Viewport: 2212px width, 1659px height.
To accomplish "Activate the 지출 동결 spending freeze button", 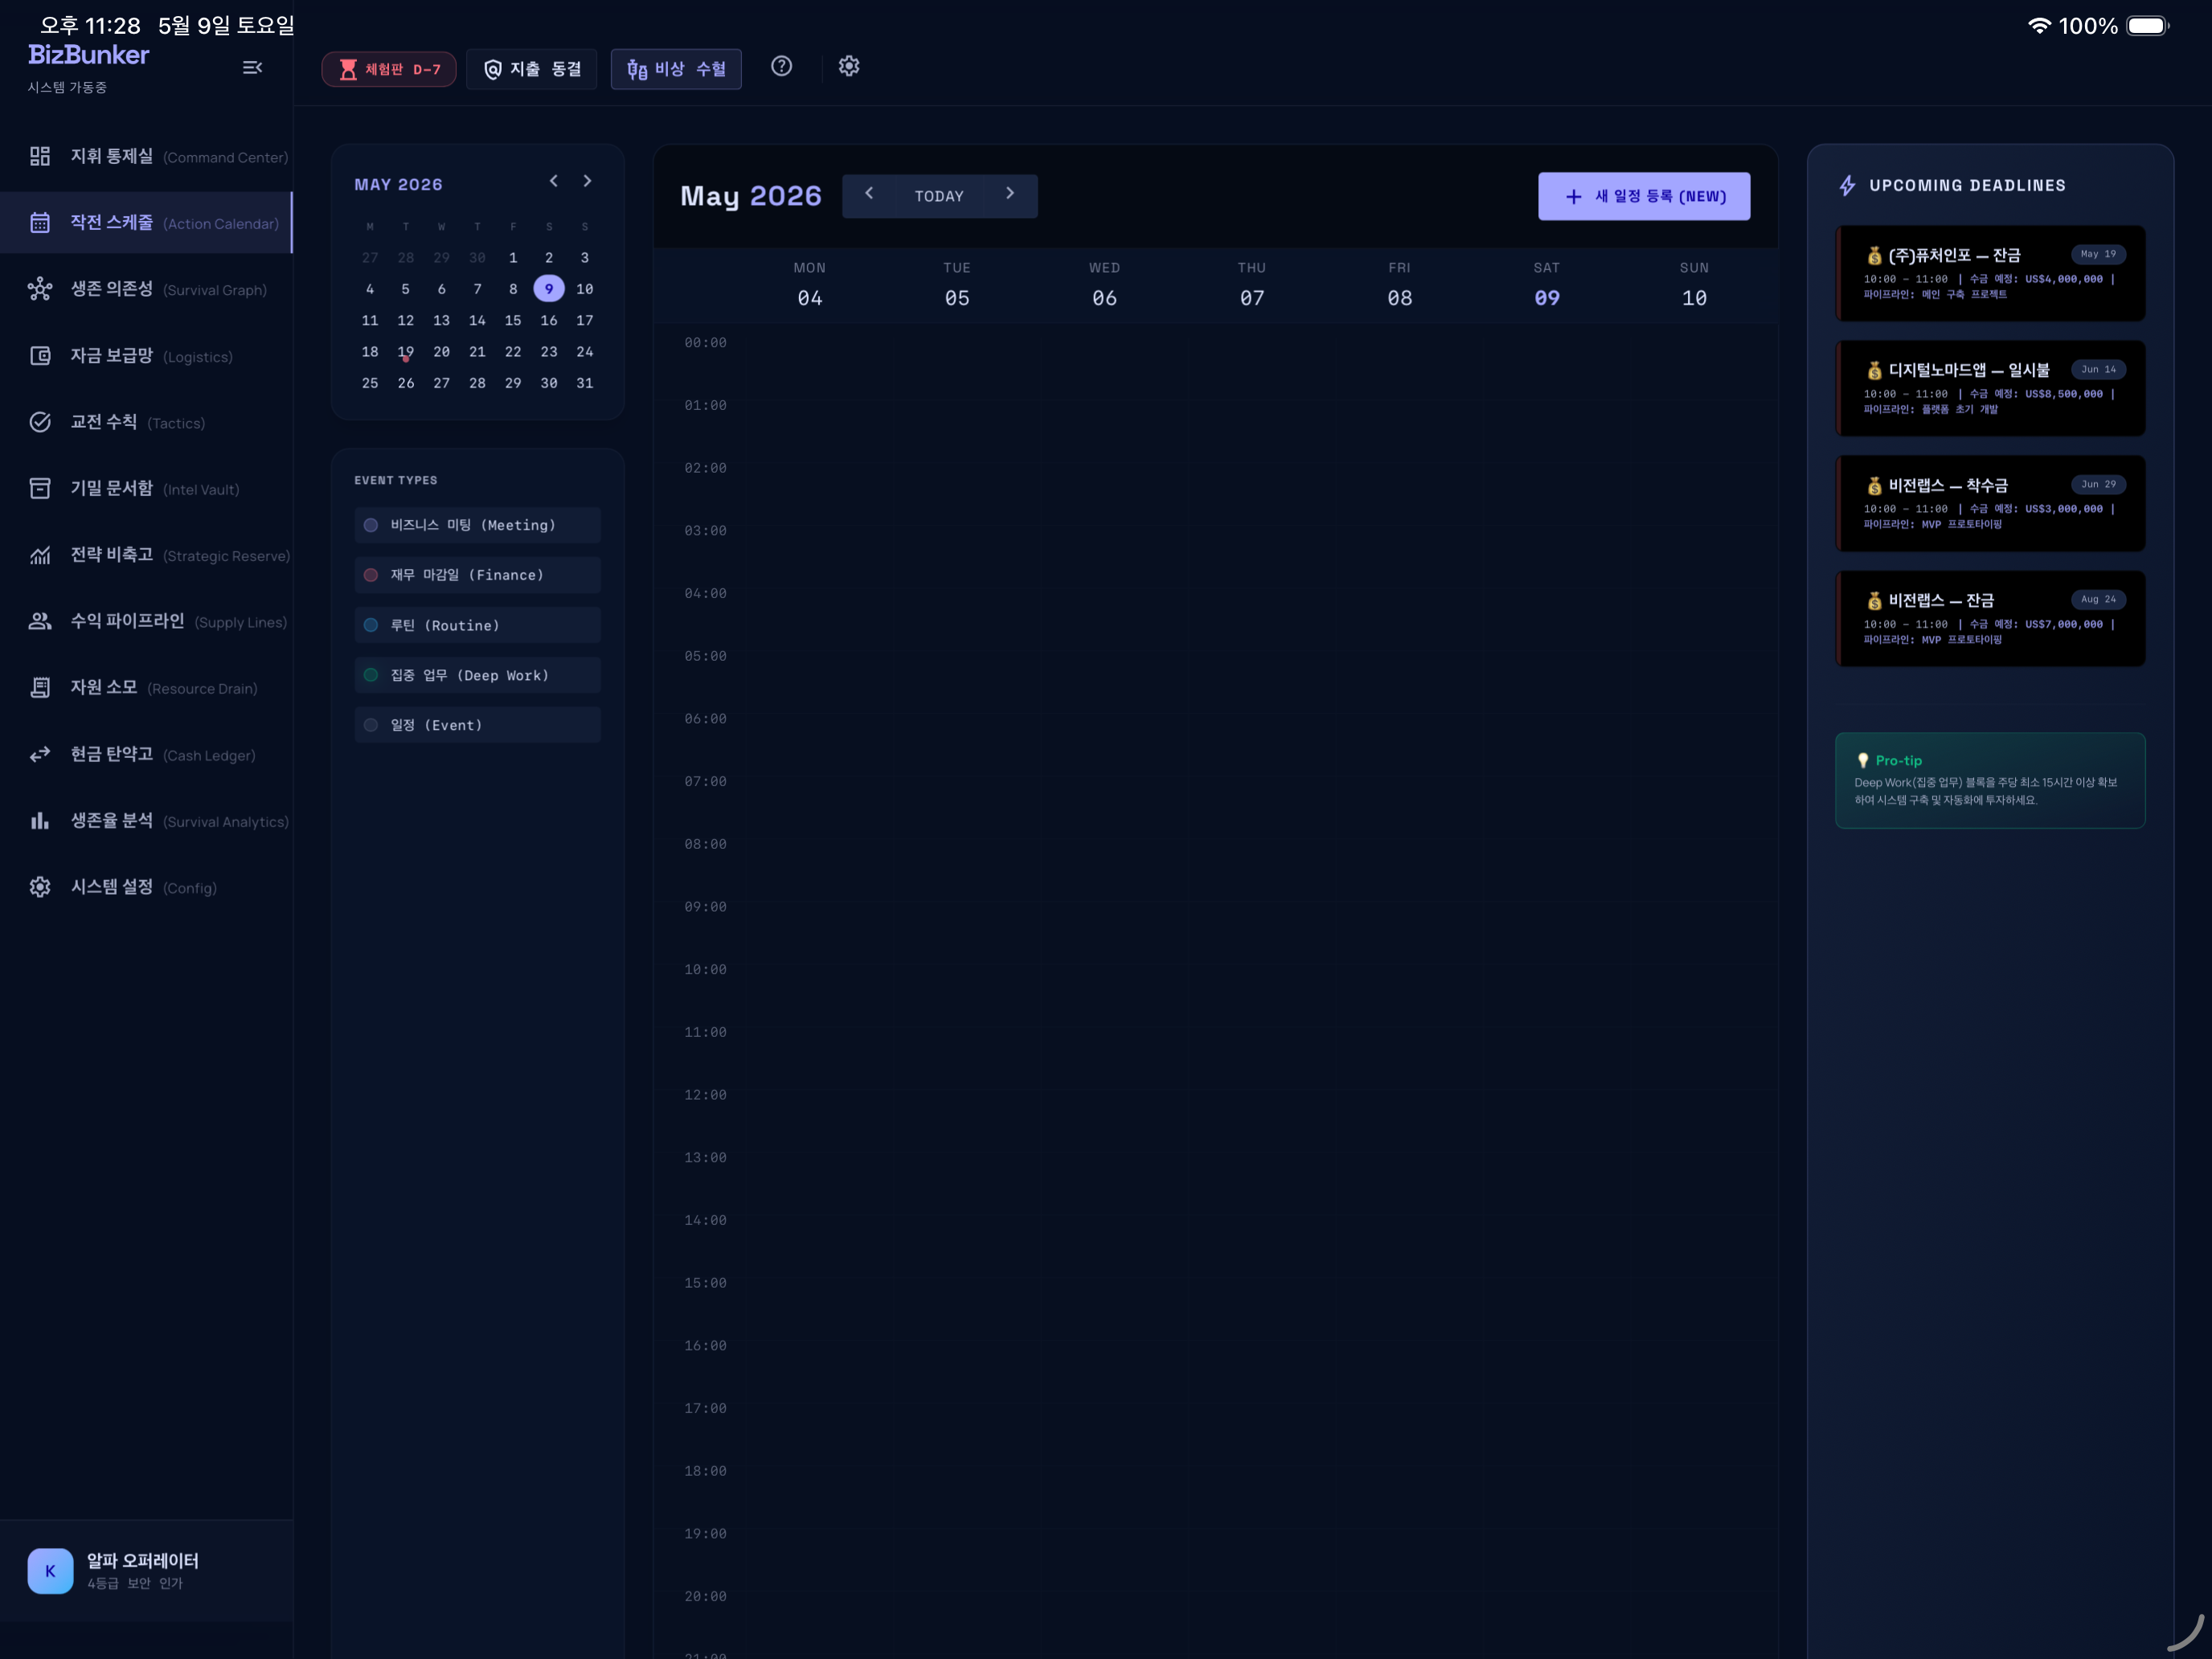I will click(x=532, y=69).
